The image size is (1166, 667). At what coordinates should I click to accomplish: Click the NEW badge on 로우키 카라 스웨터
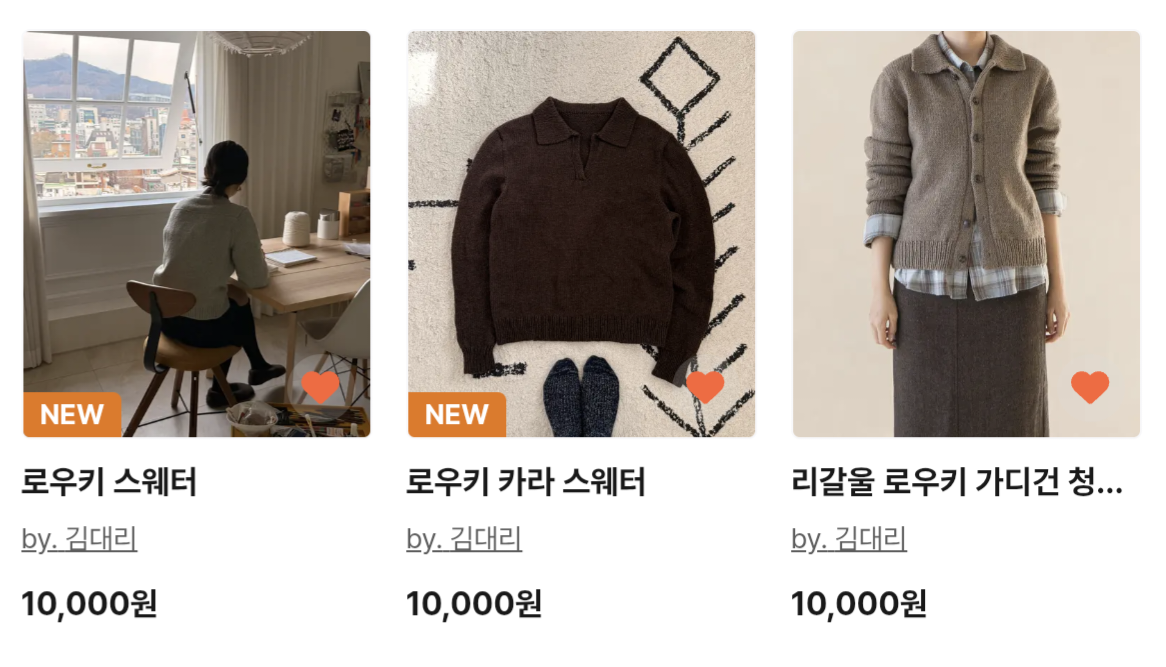click(457, 414)
